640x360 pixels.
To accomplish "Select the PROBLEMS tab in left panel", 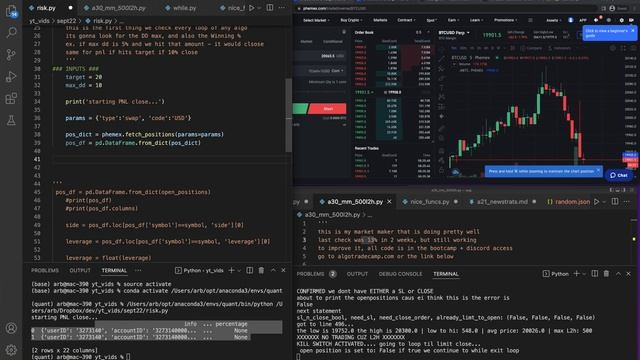I will (45, 270).
